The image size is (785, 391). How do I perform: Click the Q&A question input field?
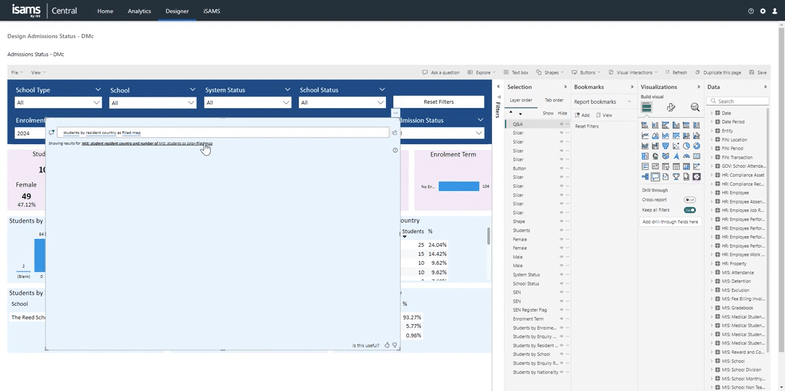(223, 132)
